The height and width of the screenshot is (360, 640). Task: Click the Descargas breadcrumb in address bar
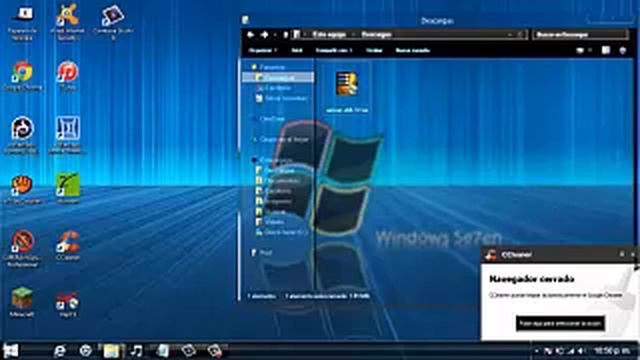[376, 35]
